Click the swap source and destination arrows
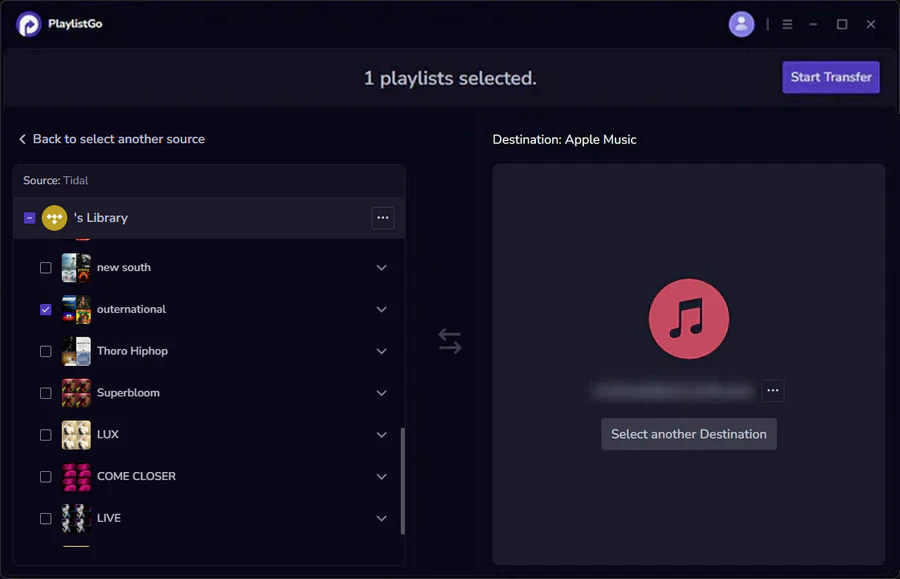900x579 pixels. click(x=449, y=341)
